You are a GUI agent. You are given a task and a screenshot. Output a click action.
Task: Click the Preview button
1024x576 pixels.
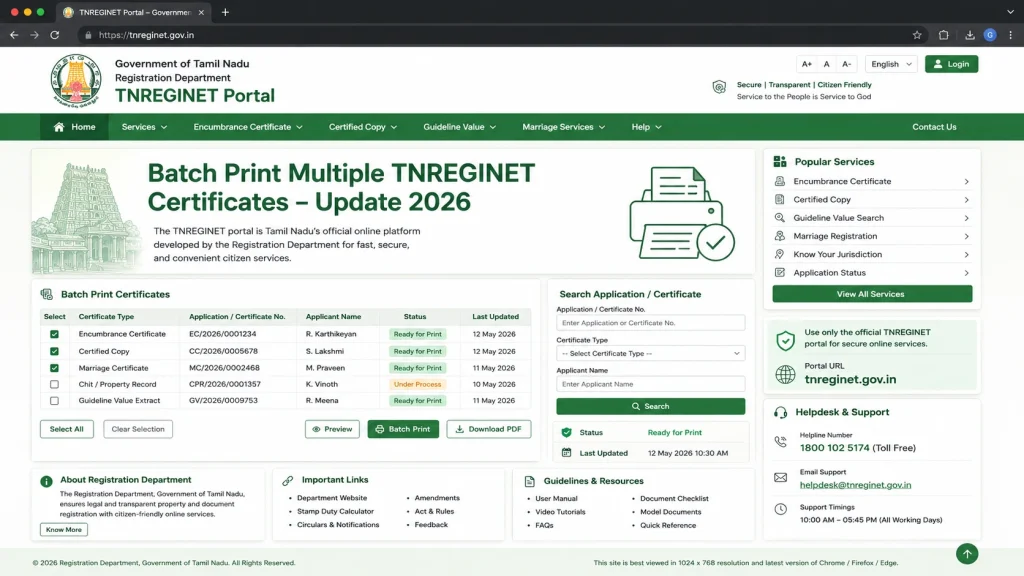tap(332, 429)
